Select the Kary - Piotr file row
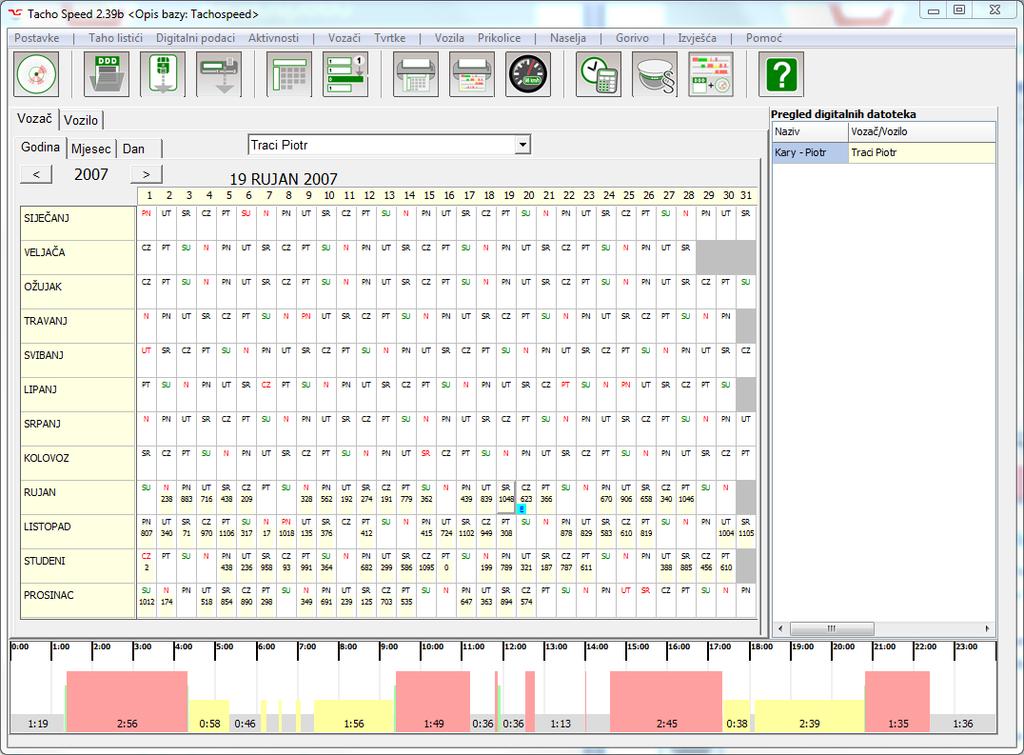The image size is (1024, 755). 810,152
